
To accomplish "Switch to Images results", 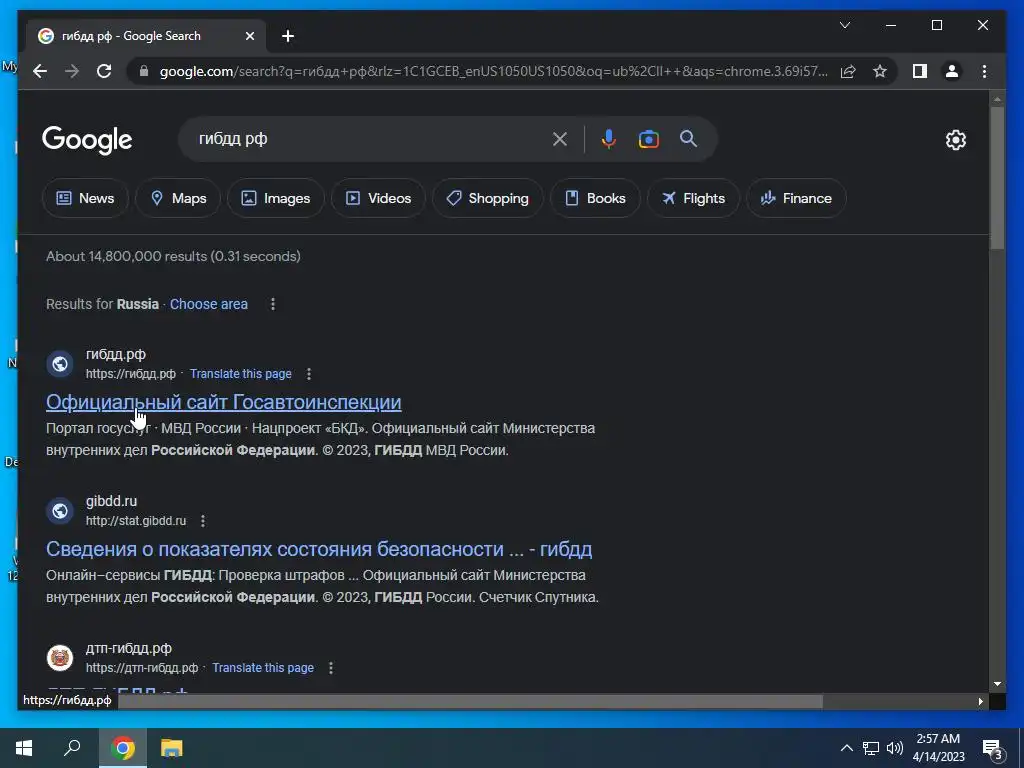I will point(276,198).
